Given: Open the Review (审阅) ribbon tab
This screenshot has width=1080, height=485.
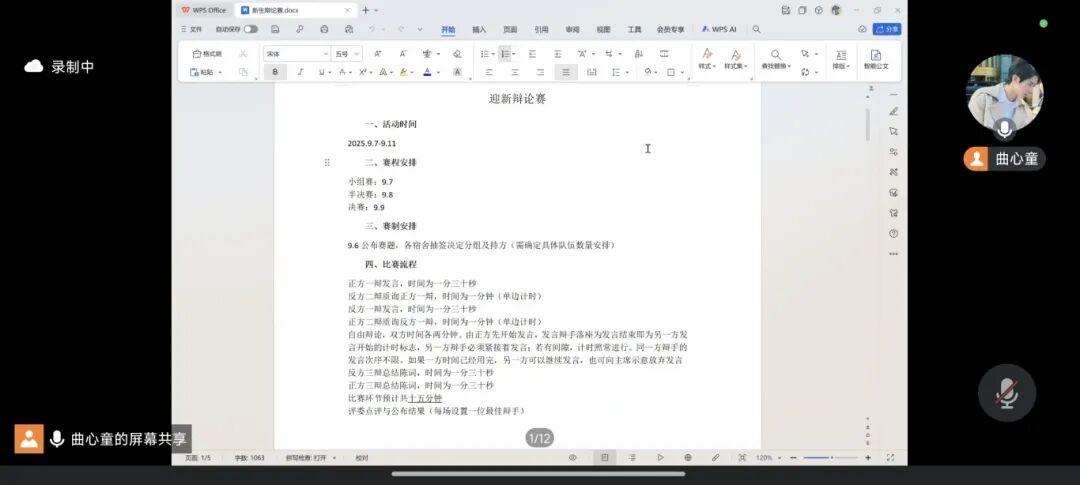Looking at the screenshot, I should 572,29.
